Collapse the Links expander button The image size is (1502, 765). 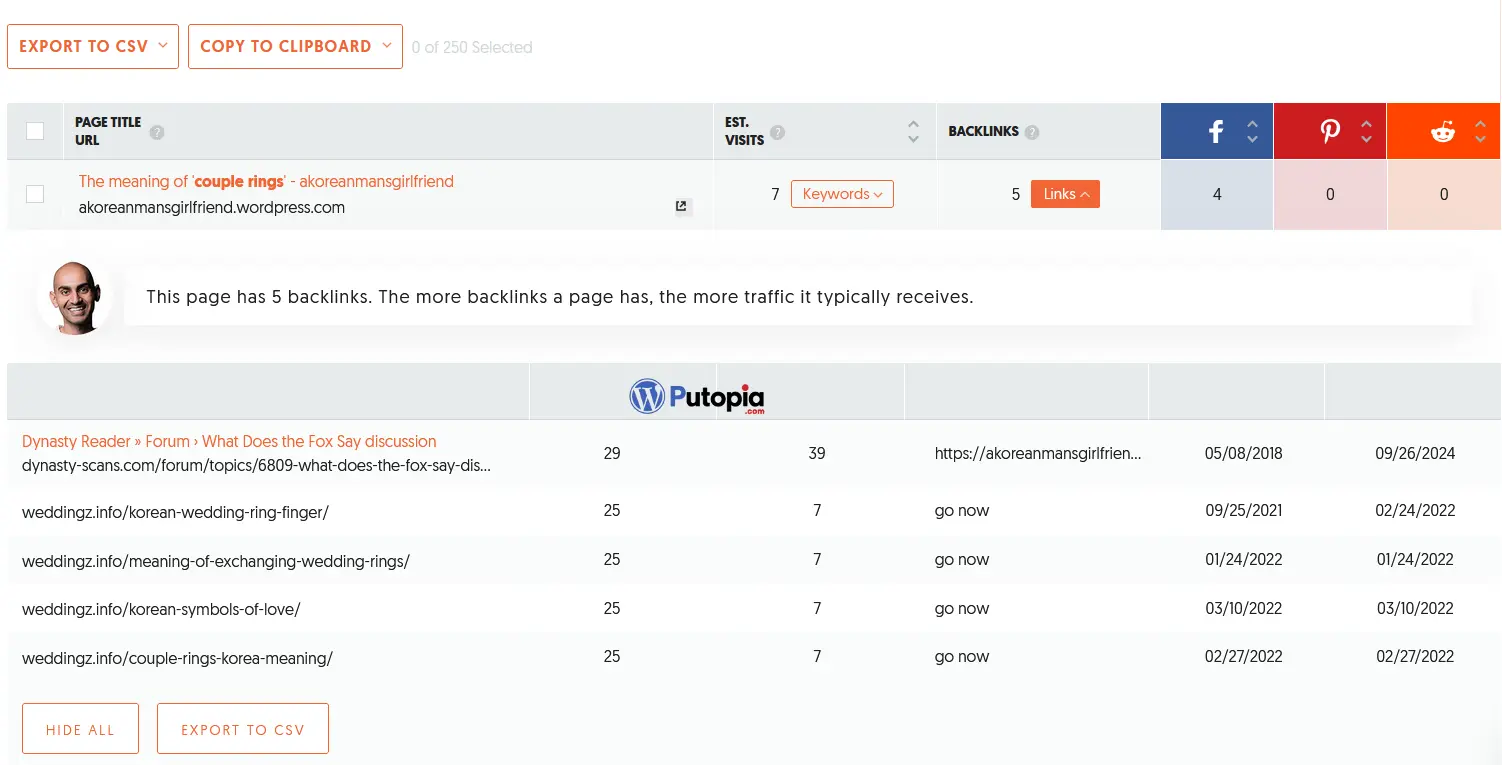(x=1065, y=194)
